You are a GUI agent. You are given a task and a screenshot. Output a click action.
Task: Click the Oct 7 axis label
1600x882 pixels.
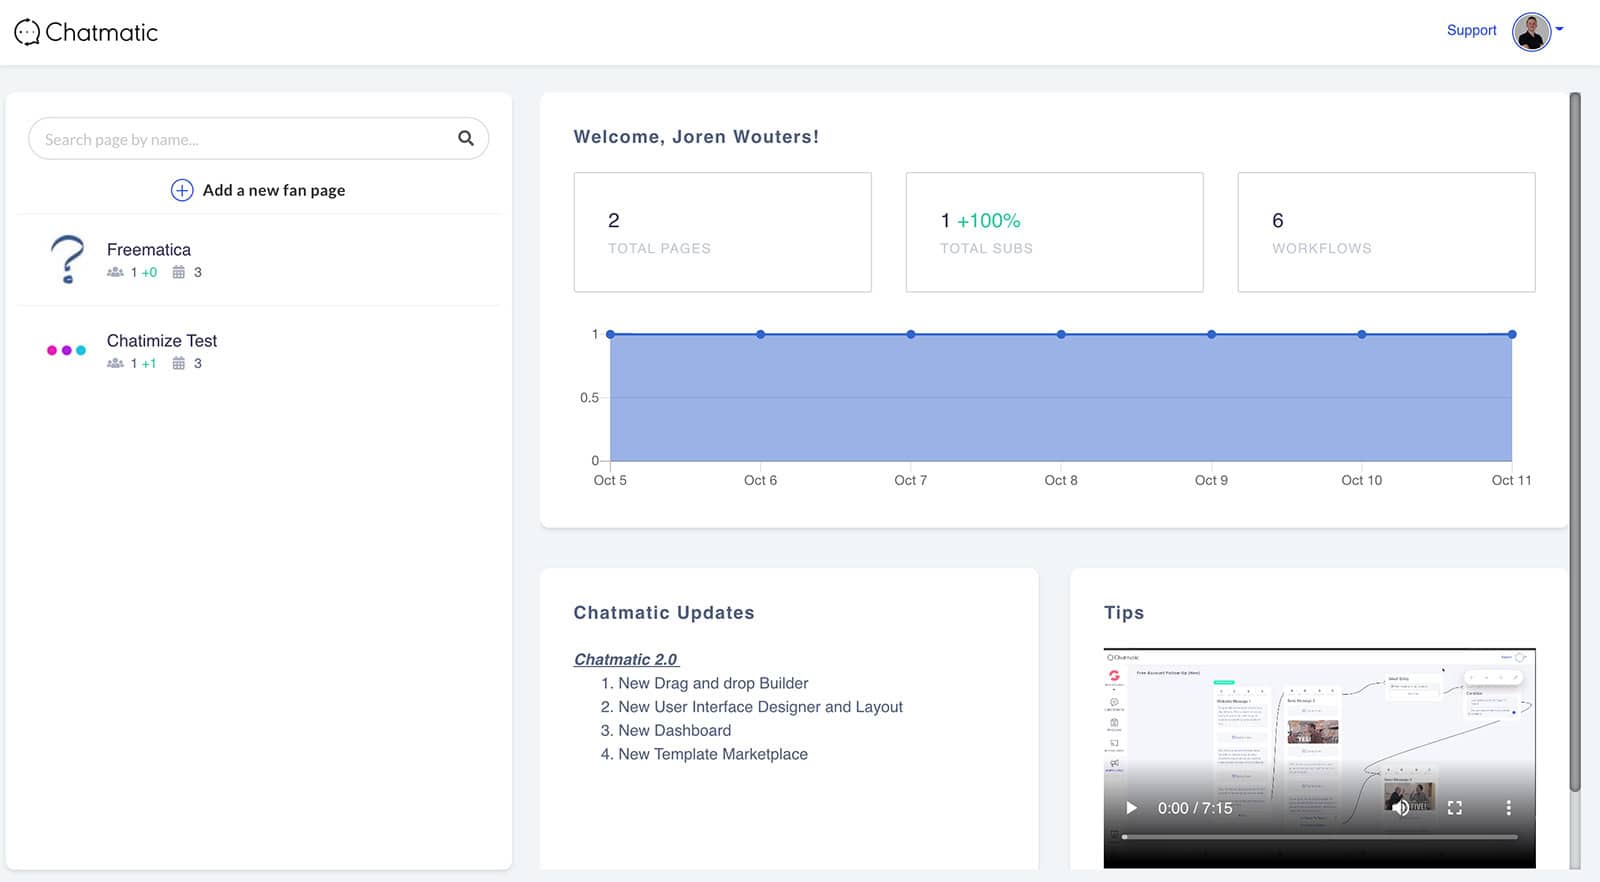pyautogui.click(x=910, y=480)
